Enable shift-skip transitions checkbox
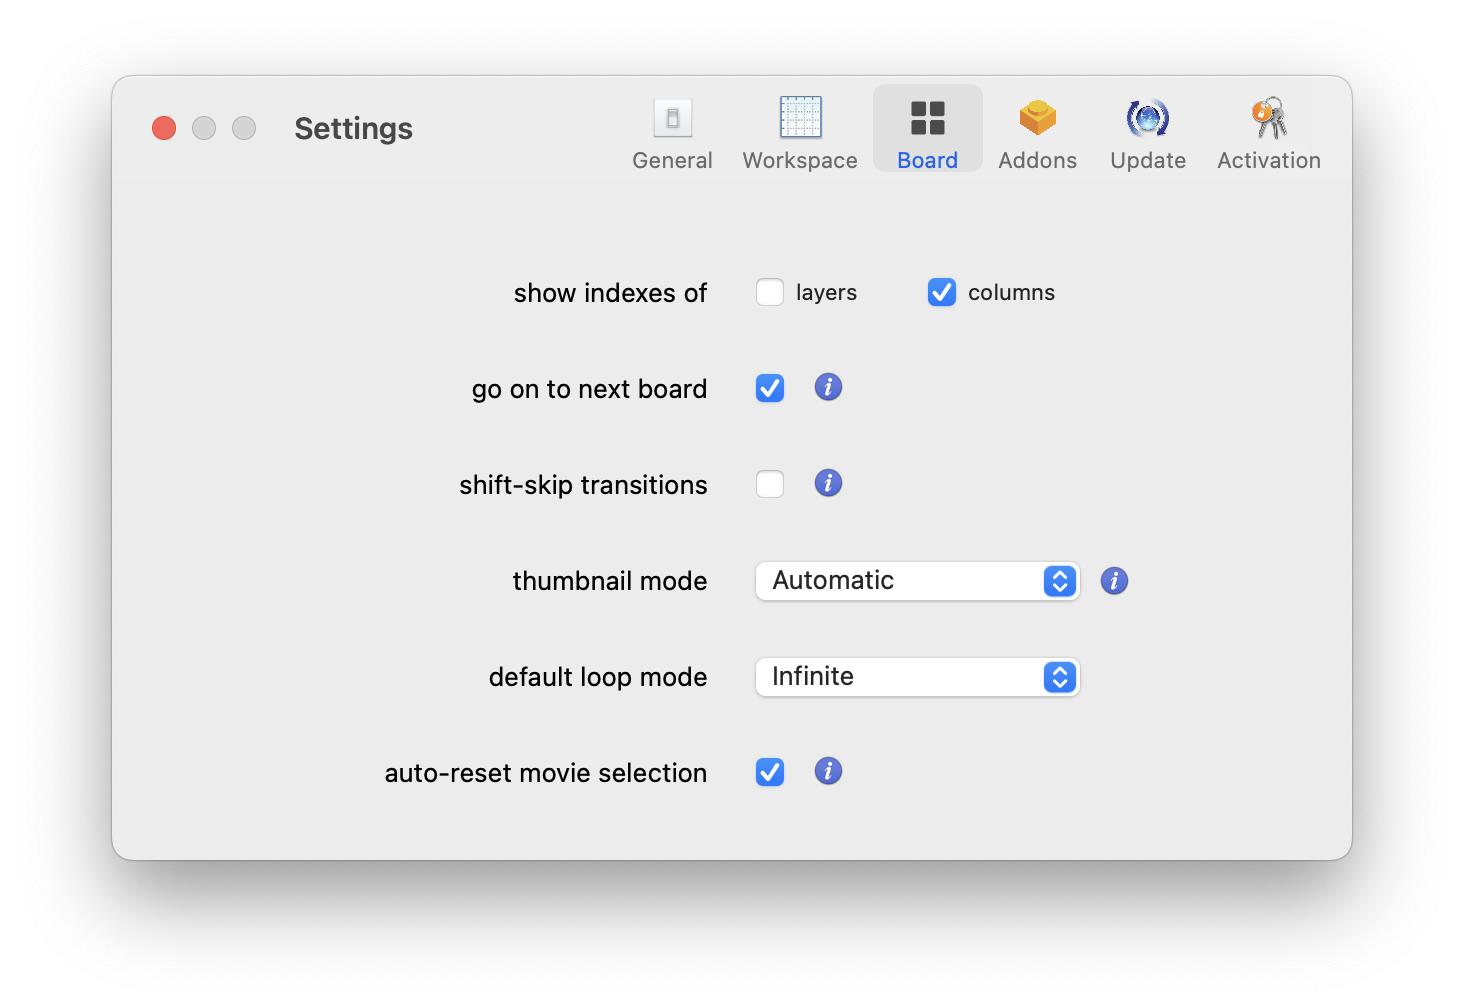1464x1008 pixels. pos(770,484)
